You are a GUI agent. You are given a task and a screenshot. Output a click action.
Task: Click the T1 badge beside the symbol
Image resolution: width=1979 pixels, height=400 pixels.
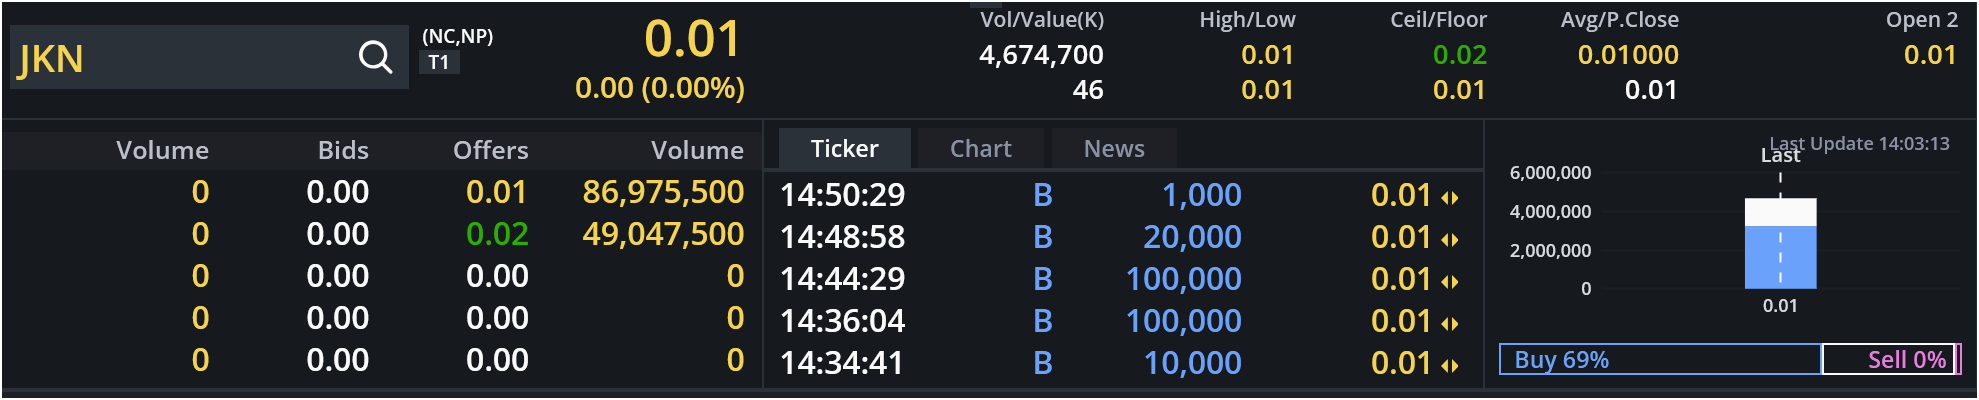click(x=439, y=63)
